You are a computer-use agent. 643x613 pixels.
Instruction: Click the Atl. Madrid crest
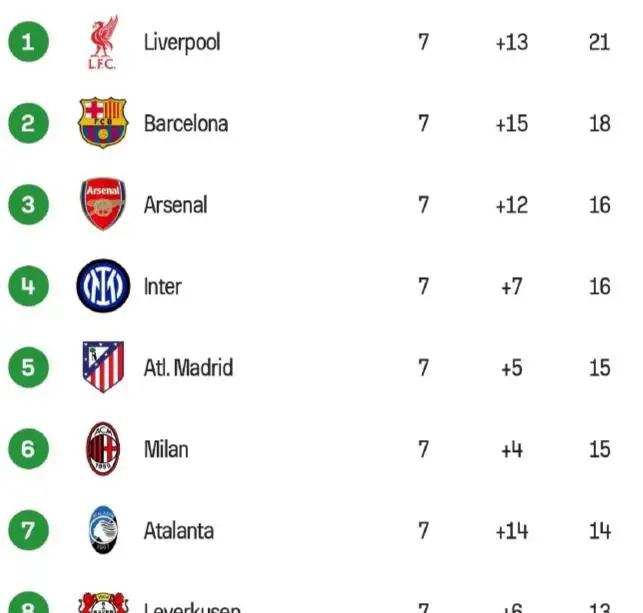coord(102,367)
